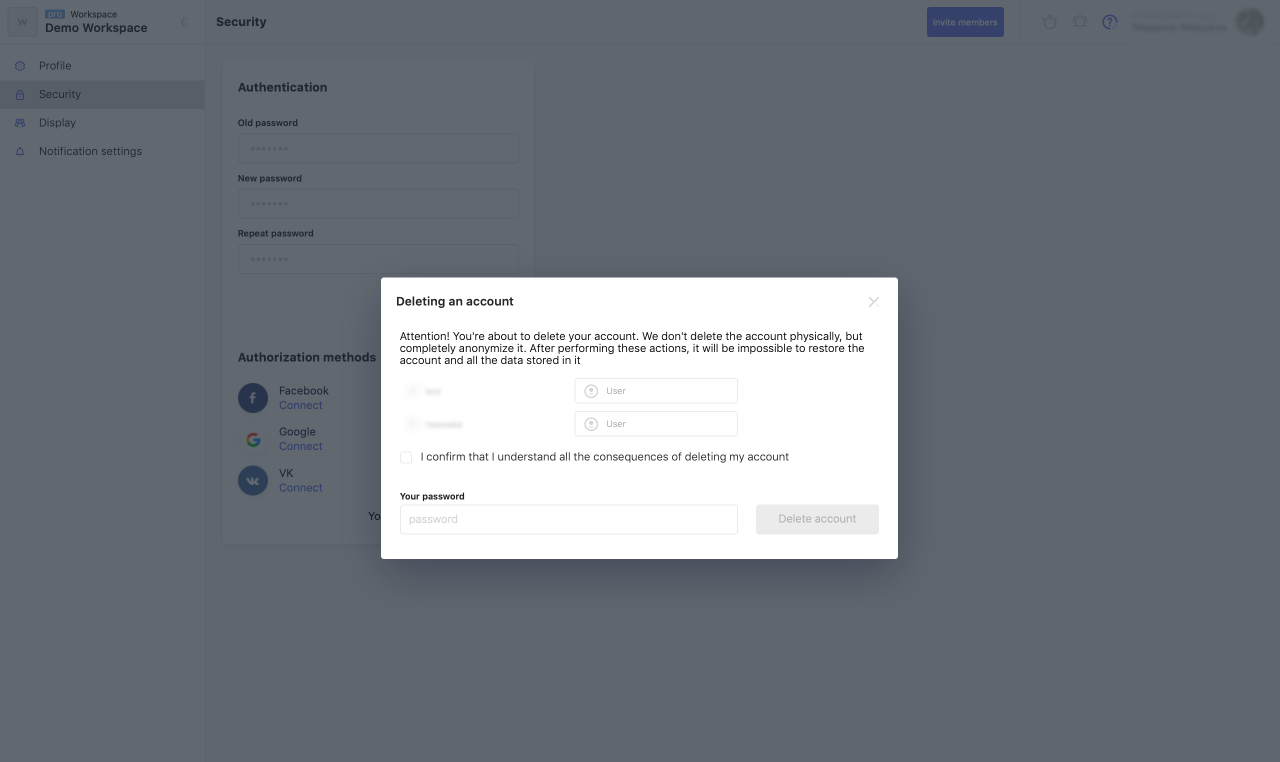This screenshot has width=1280, height=762.
Task: Go to Notification settings in sidebar
Action: point(90,151)
